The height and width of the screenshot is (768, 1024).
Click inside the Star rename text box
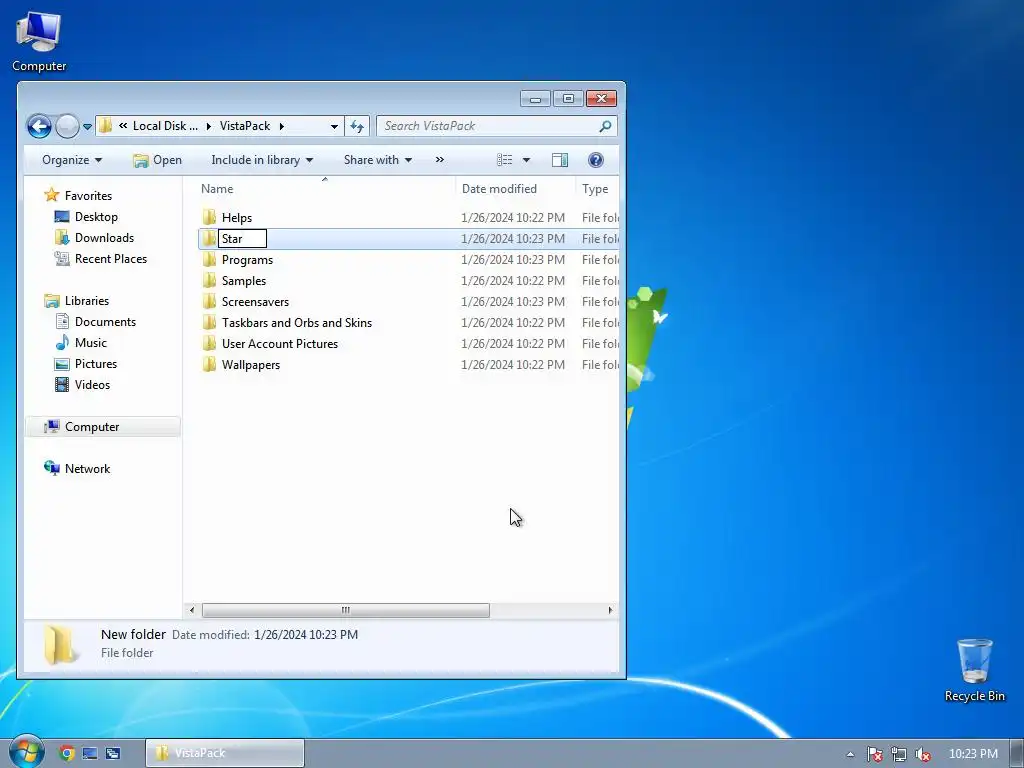click(242, 238)
